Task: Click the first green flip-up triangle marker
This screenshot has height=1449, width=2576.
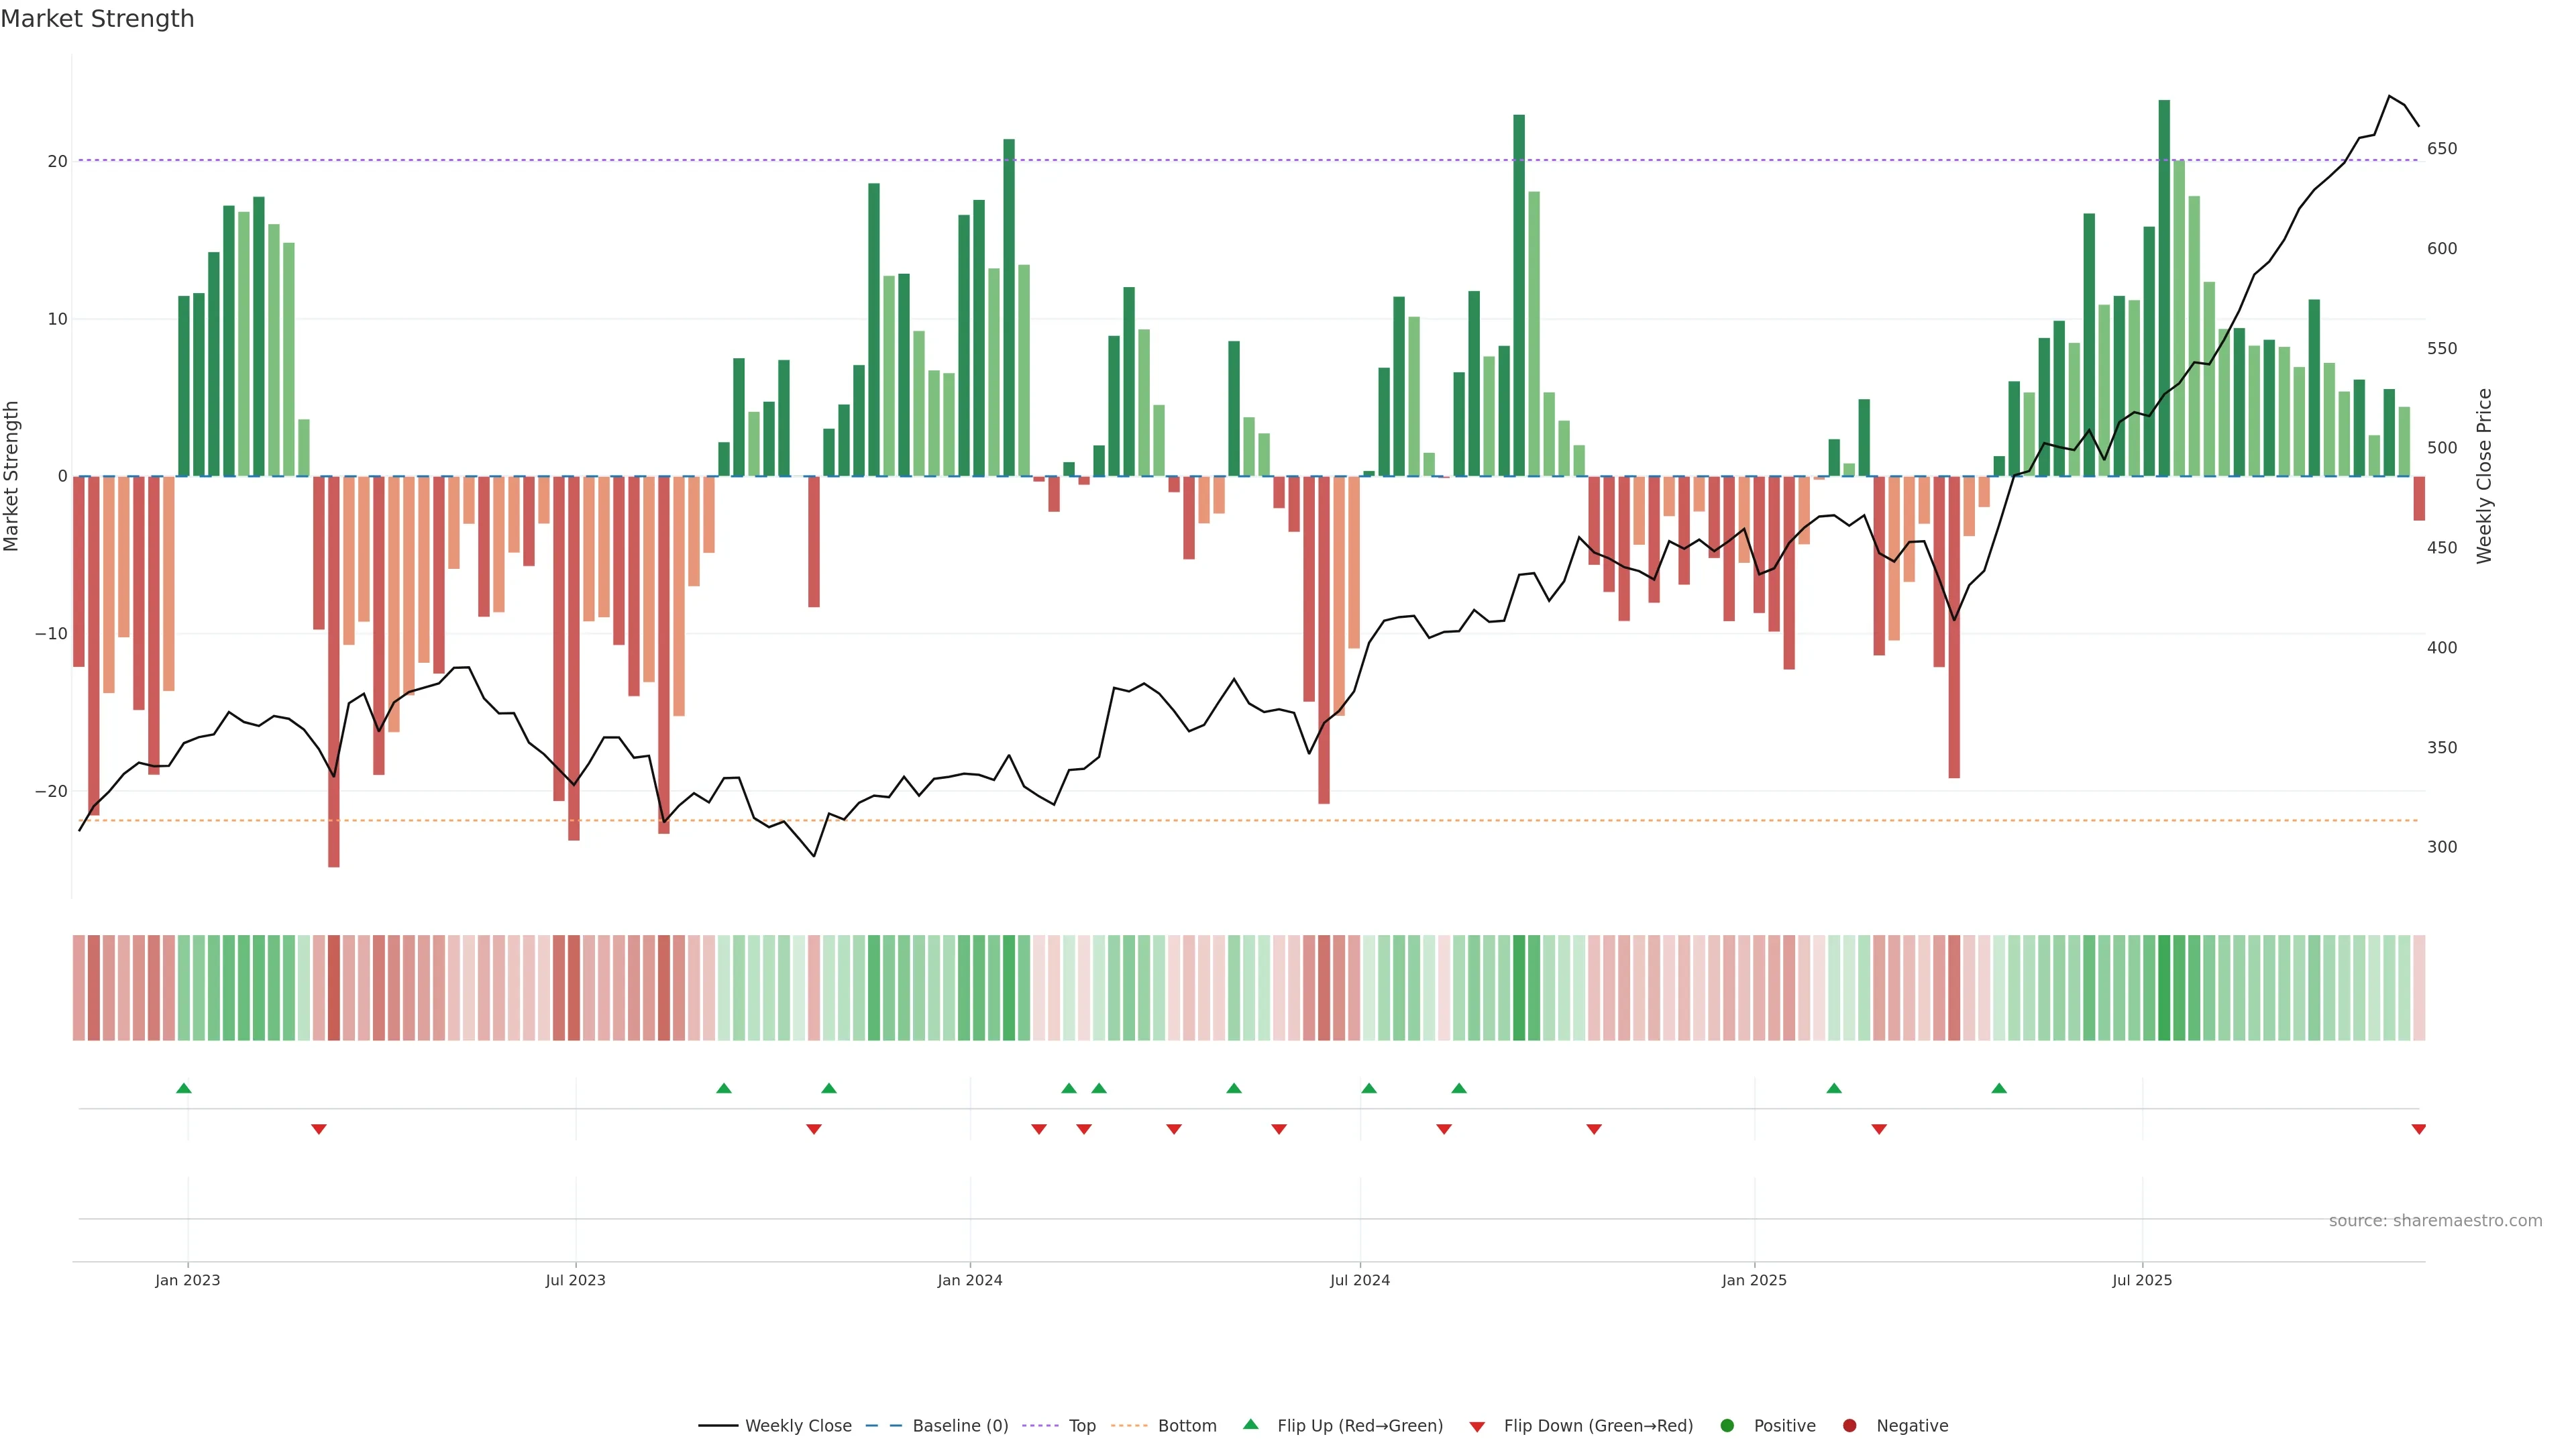Action: pos(183,1088)
